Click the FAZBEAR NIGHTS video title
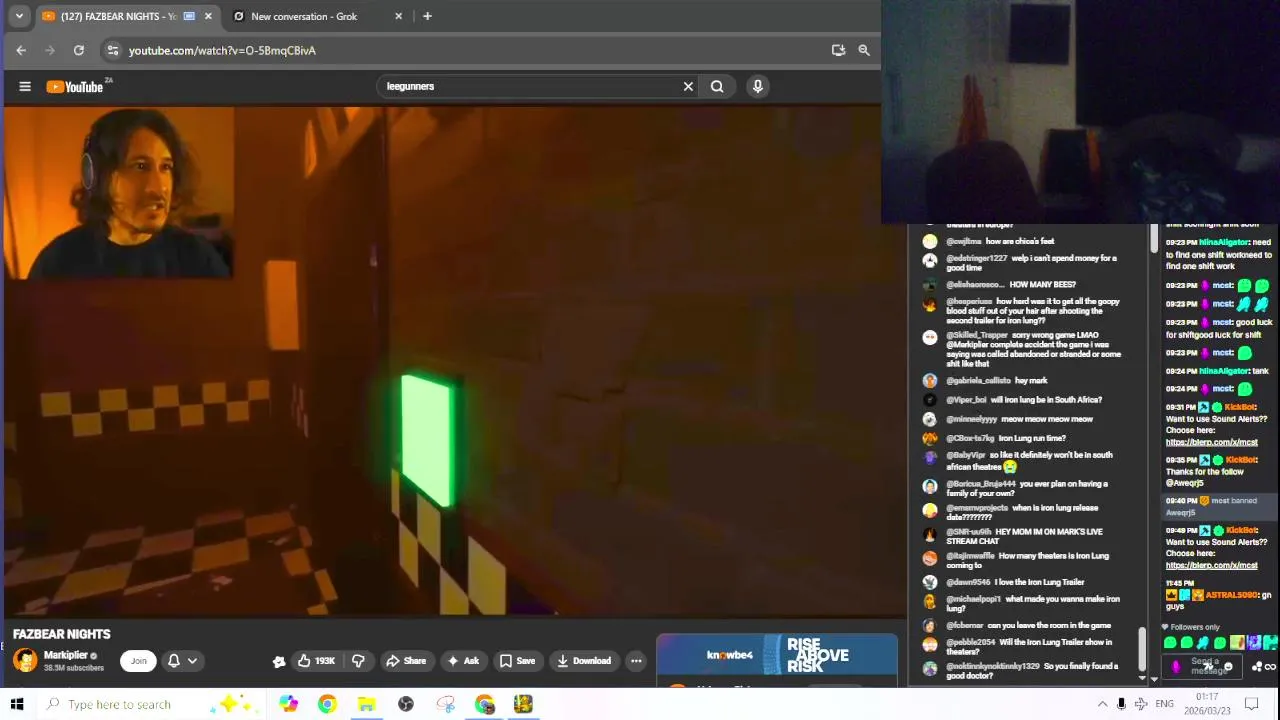The image size is (1280, 720). pyautogui.click(x=62, y=634)
